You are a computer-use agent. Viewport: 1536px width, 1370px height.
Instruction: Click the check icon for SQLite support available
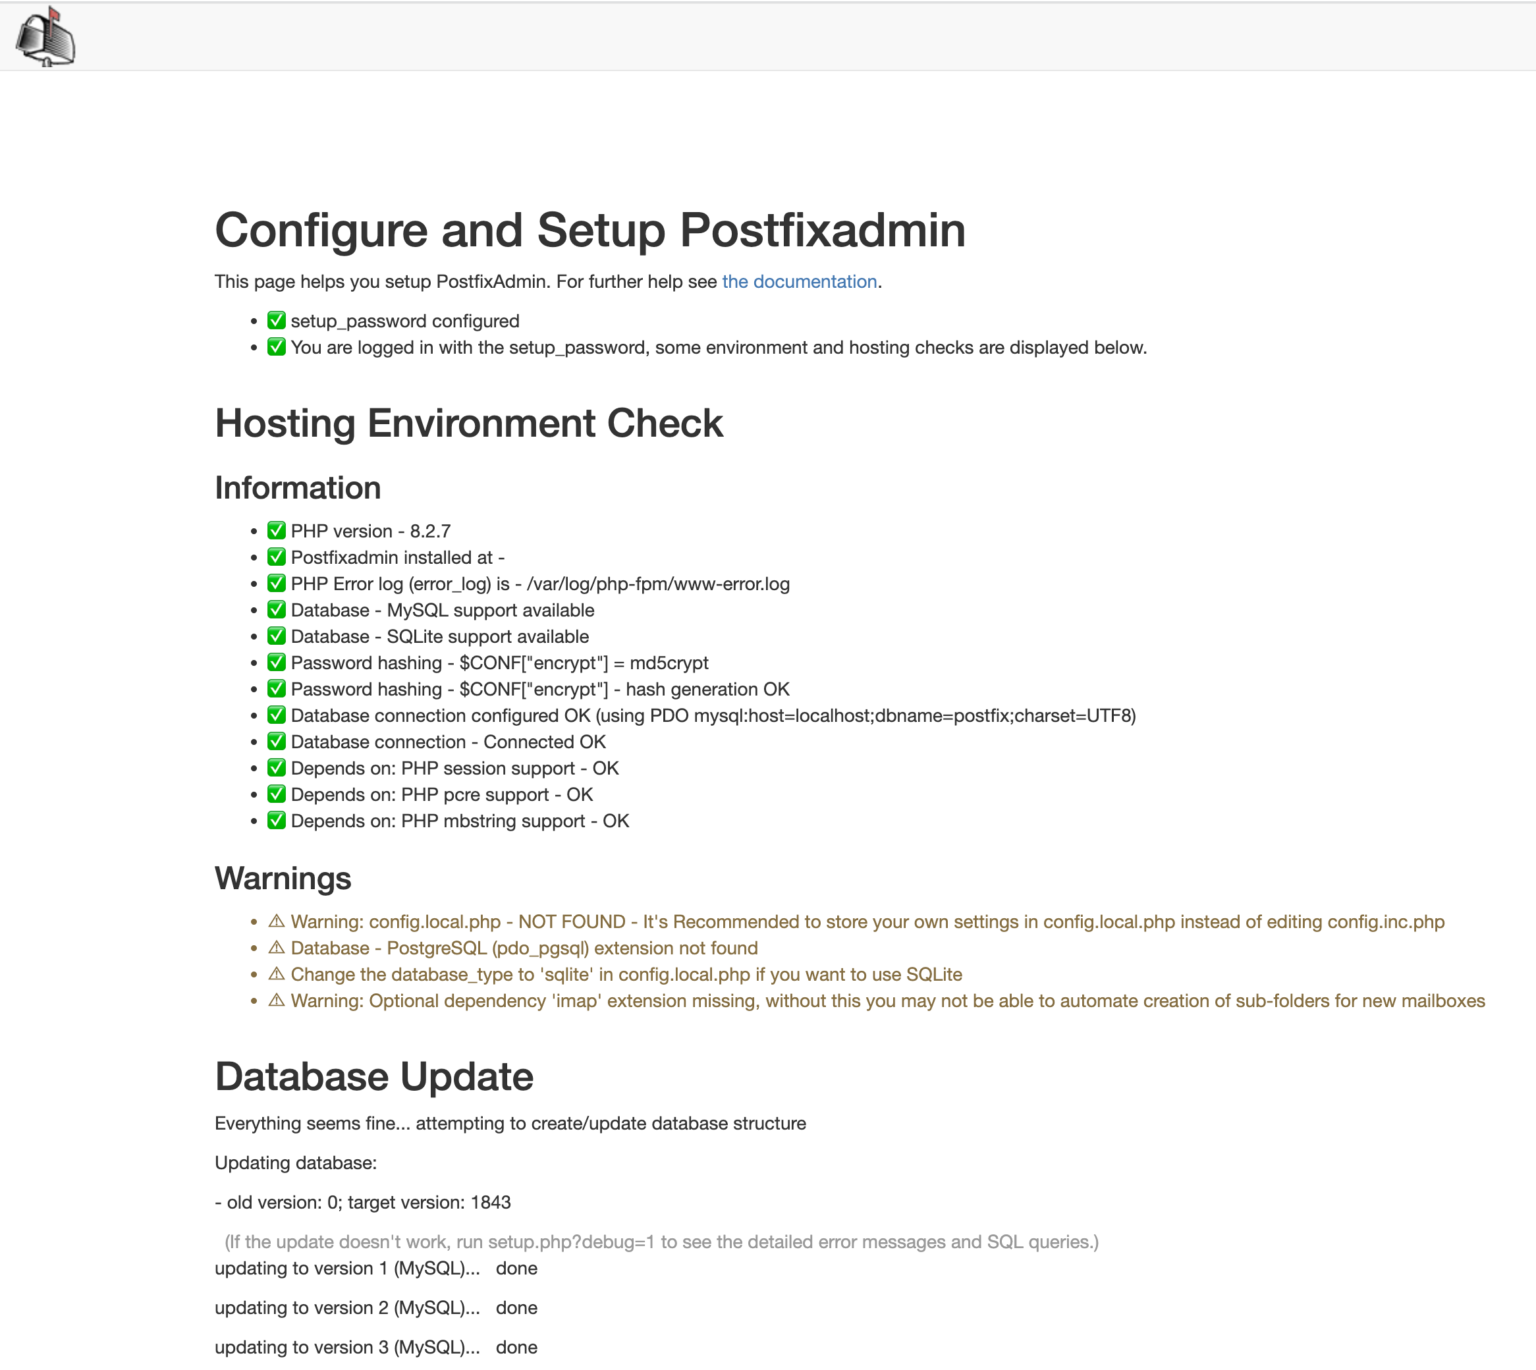(276, 636)
